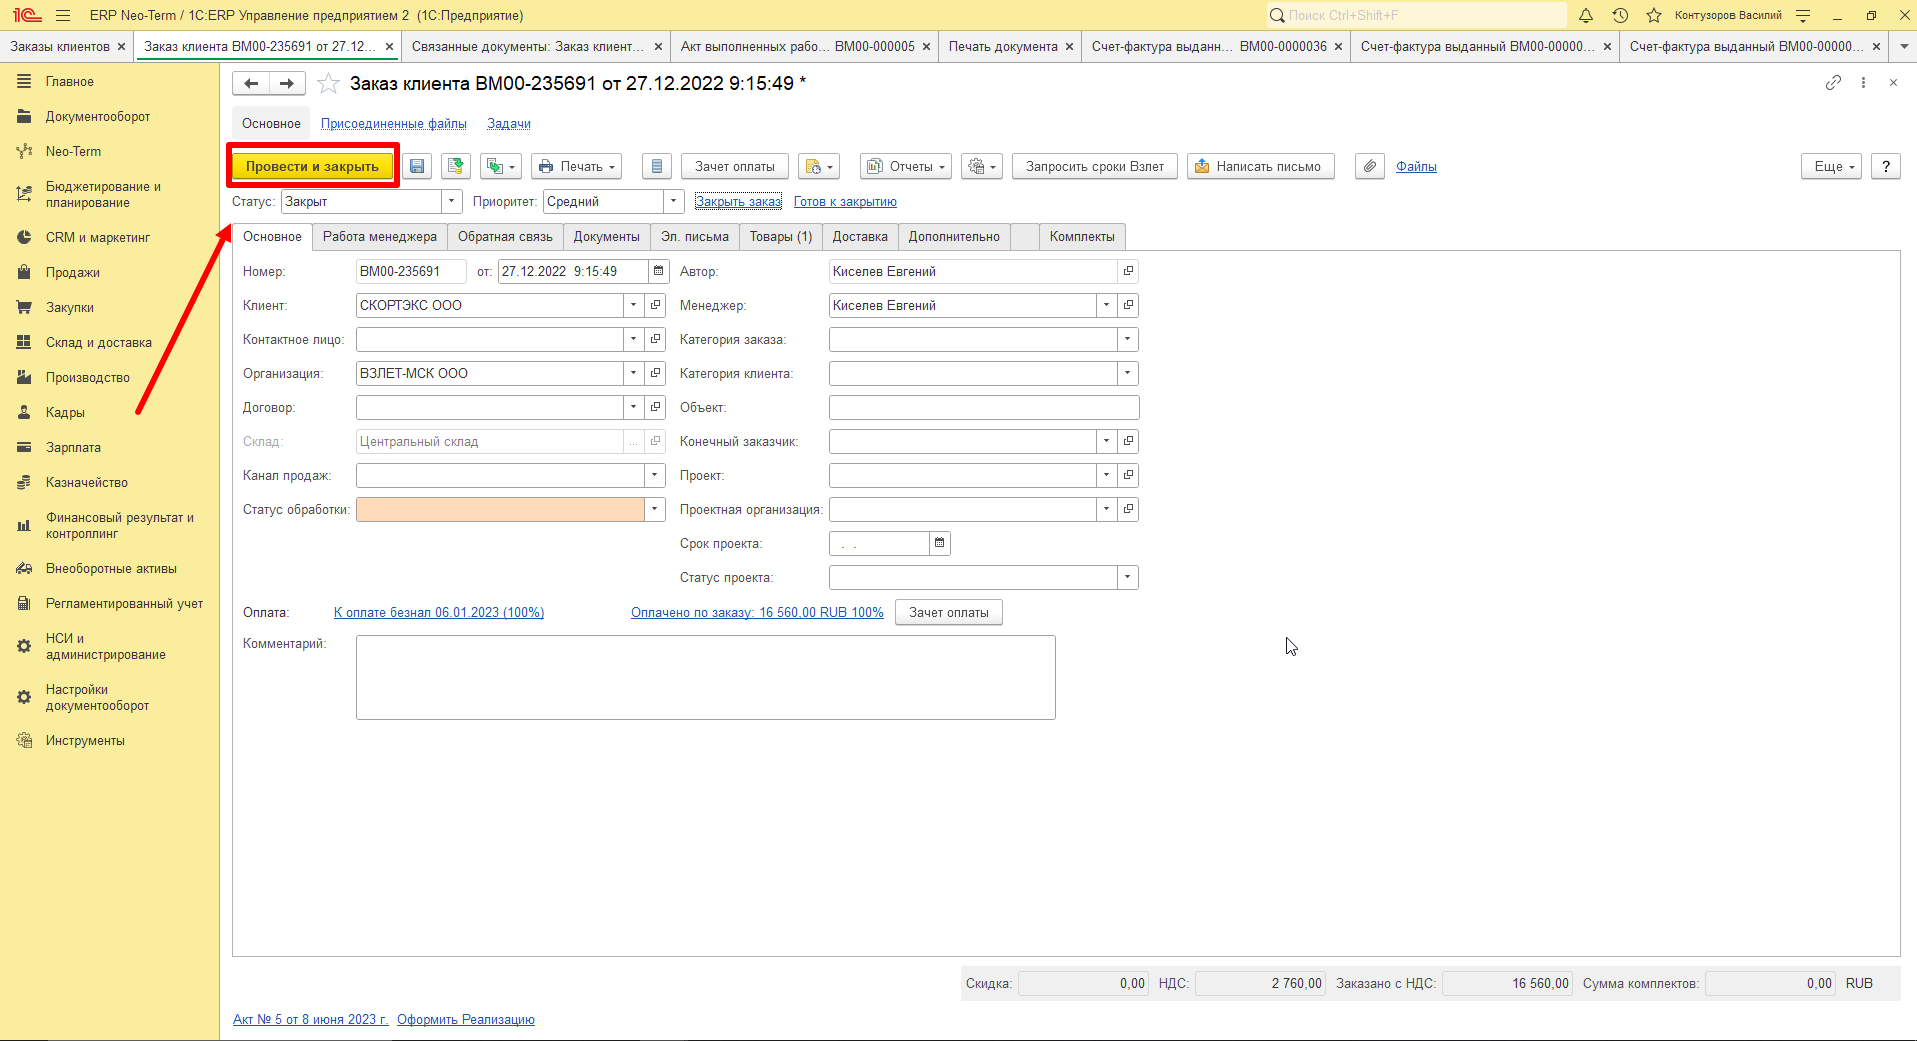The image size is (1917, 1041).
Task: Click into the Комментарий text field
Action: point(706,677)
